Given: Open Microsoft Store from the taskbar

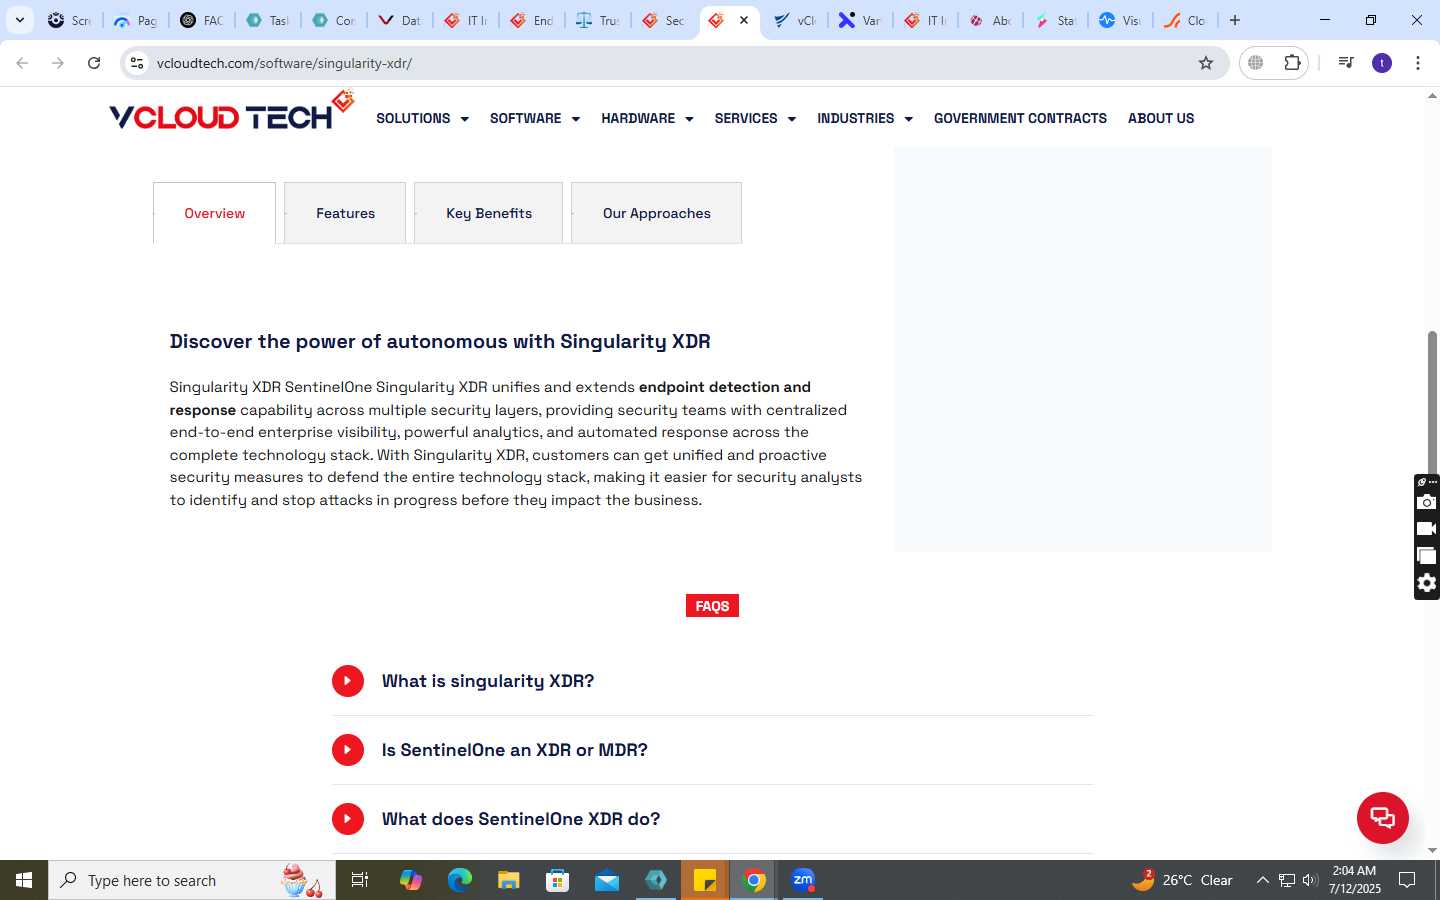Looking at the screenshot, I should coord(558,880).
